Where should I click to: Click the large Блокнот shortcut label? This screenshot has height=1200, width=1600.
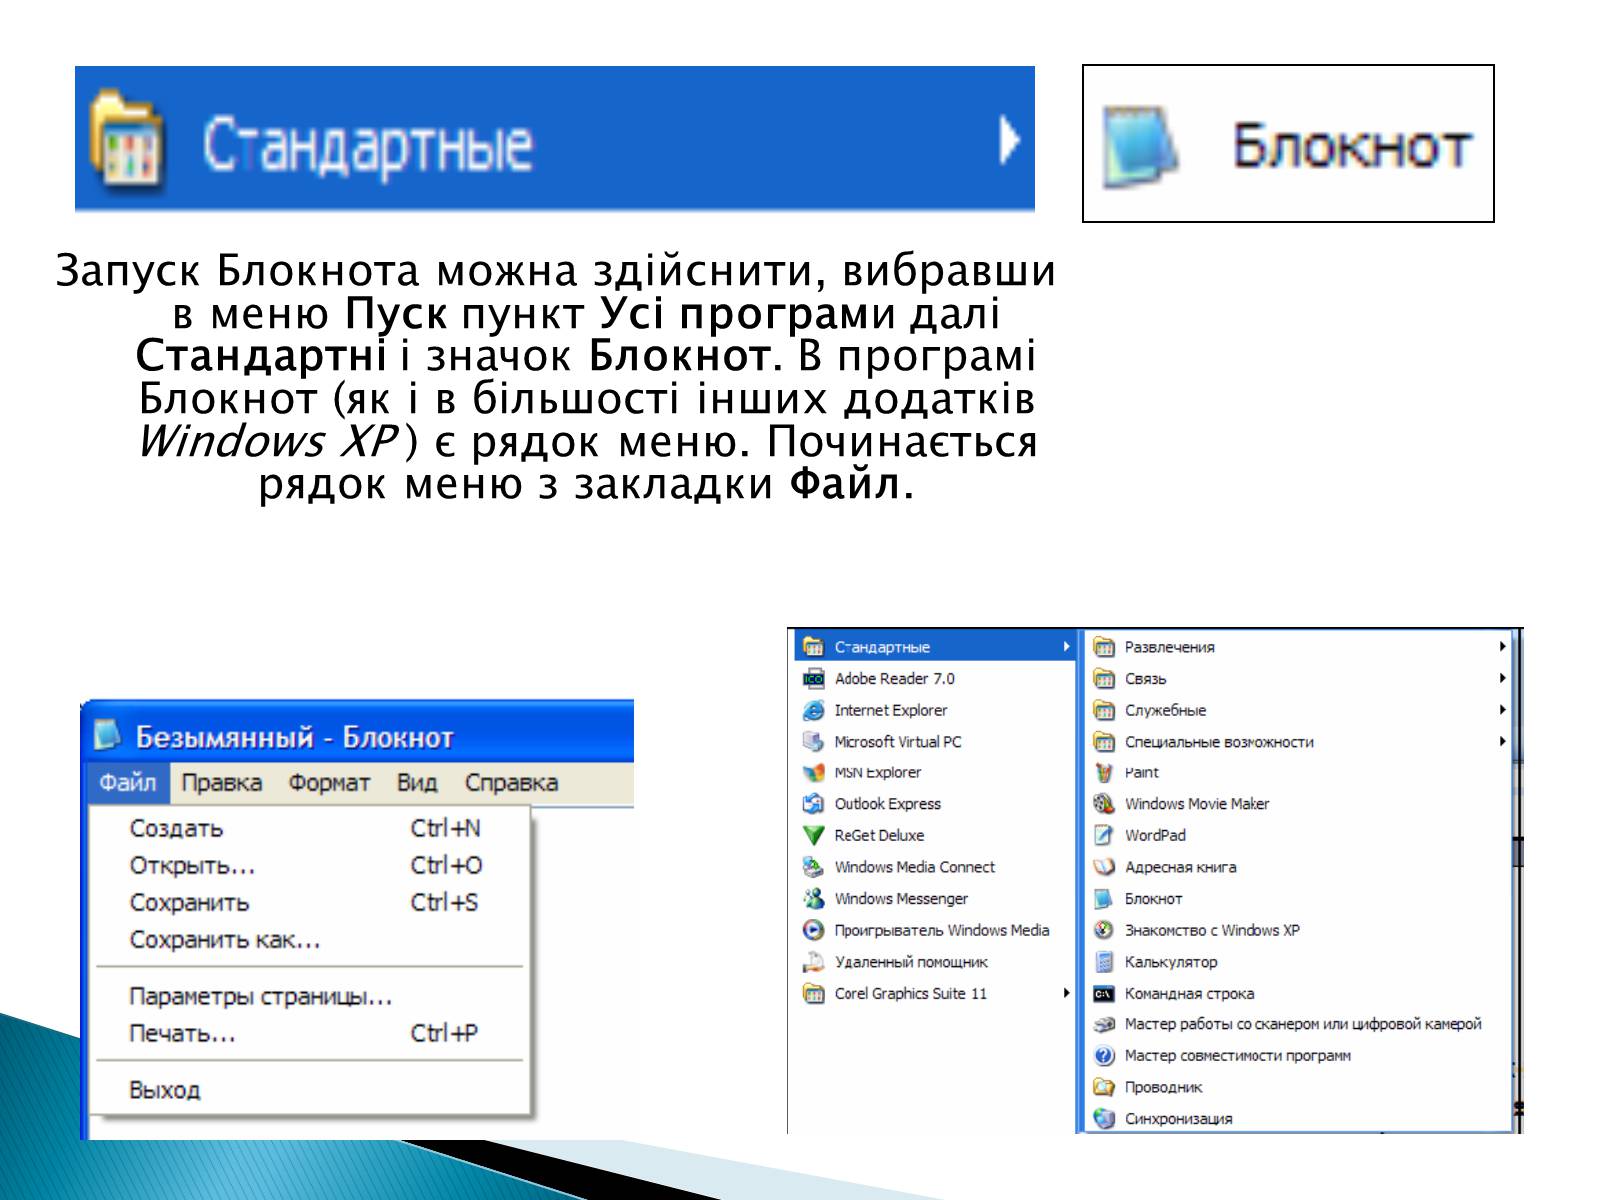1351,146
